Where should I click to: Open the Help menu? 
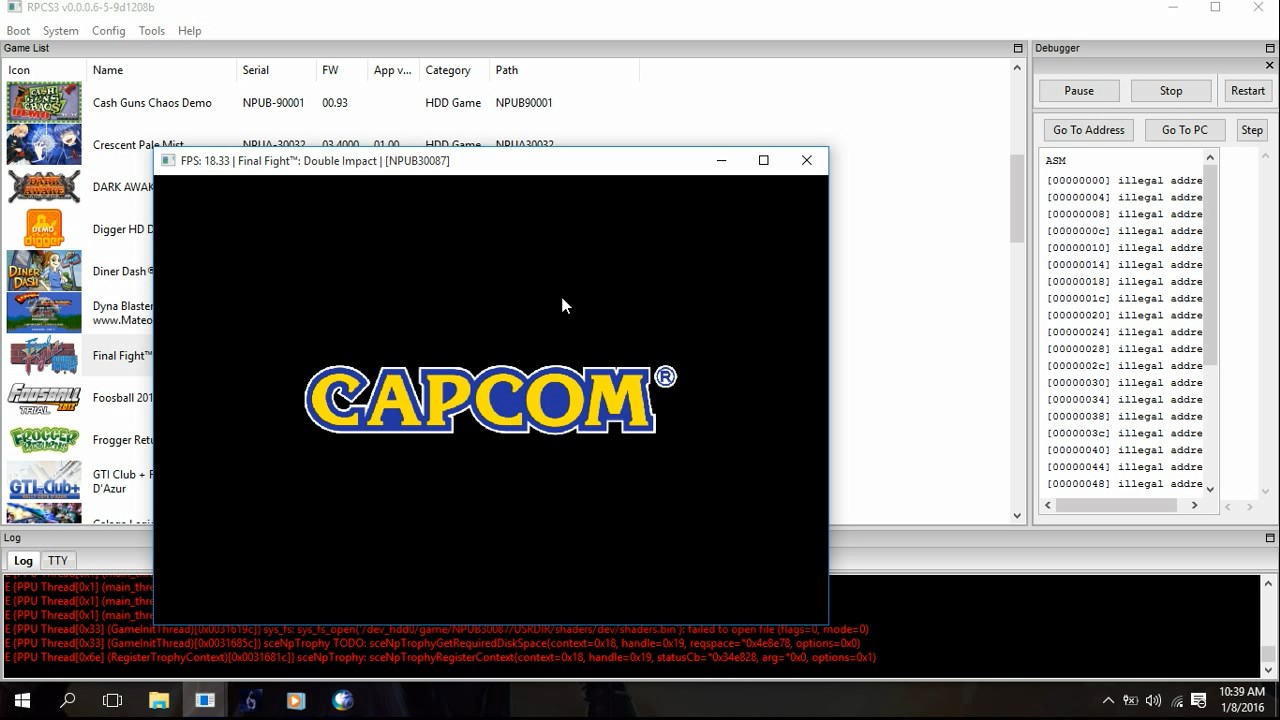click(x=190, y=31)
